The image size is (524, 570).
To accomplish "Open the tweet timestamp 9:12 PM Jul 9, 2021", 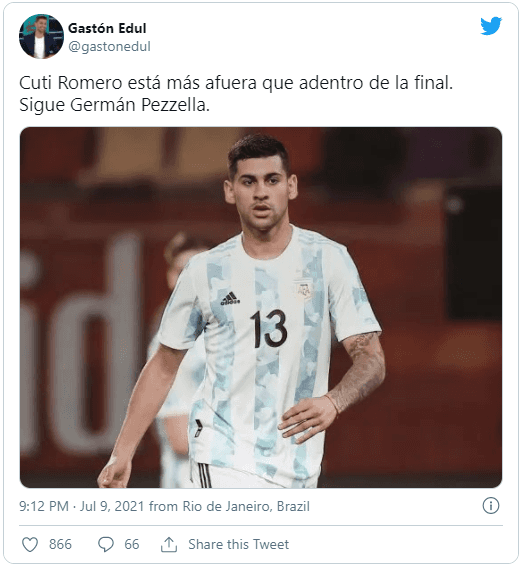I will 82,506.
